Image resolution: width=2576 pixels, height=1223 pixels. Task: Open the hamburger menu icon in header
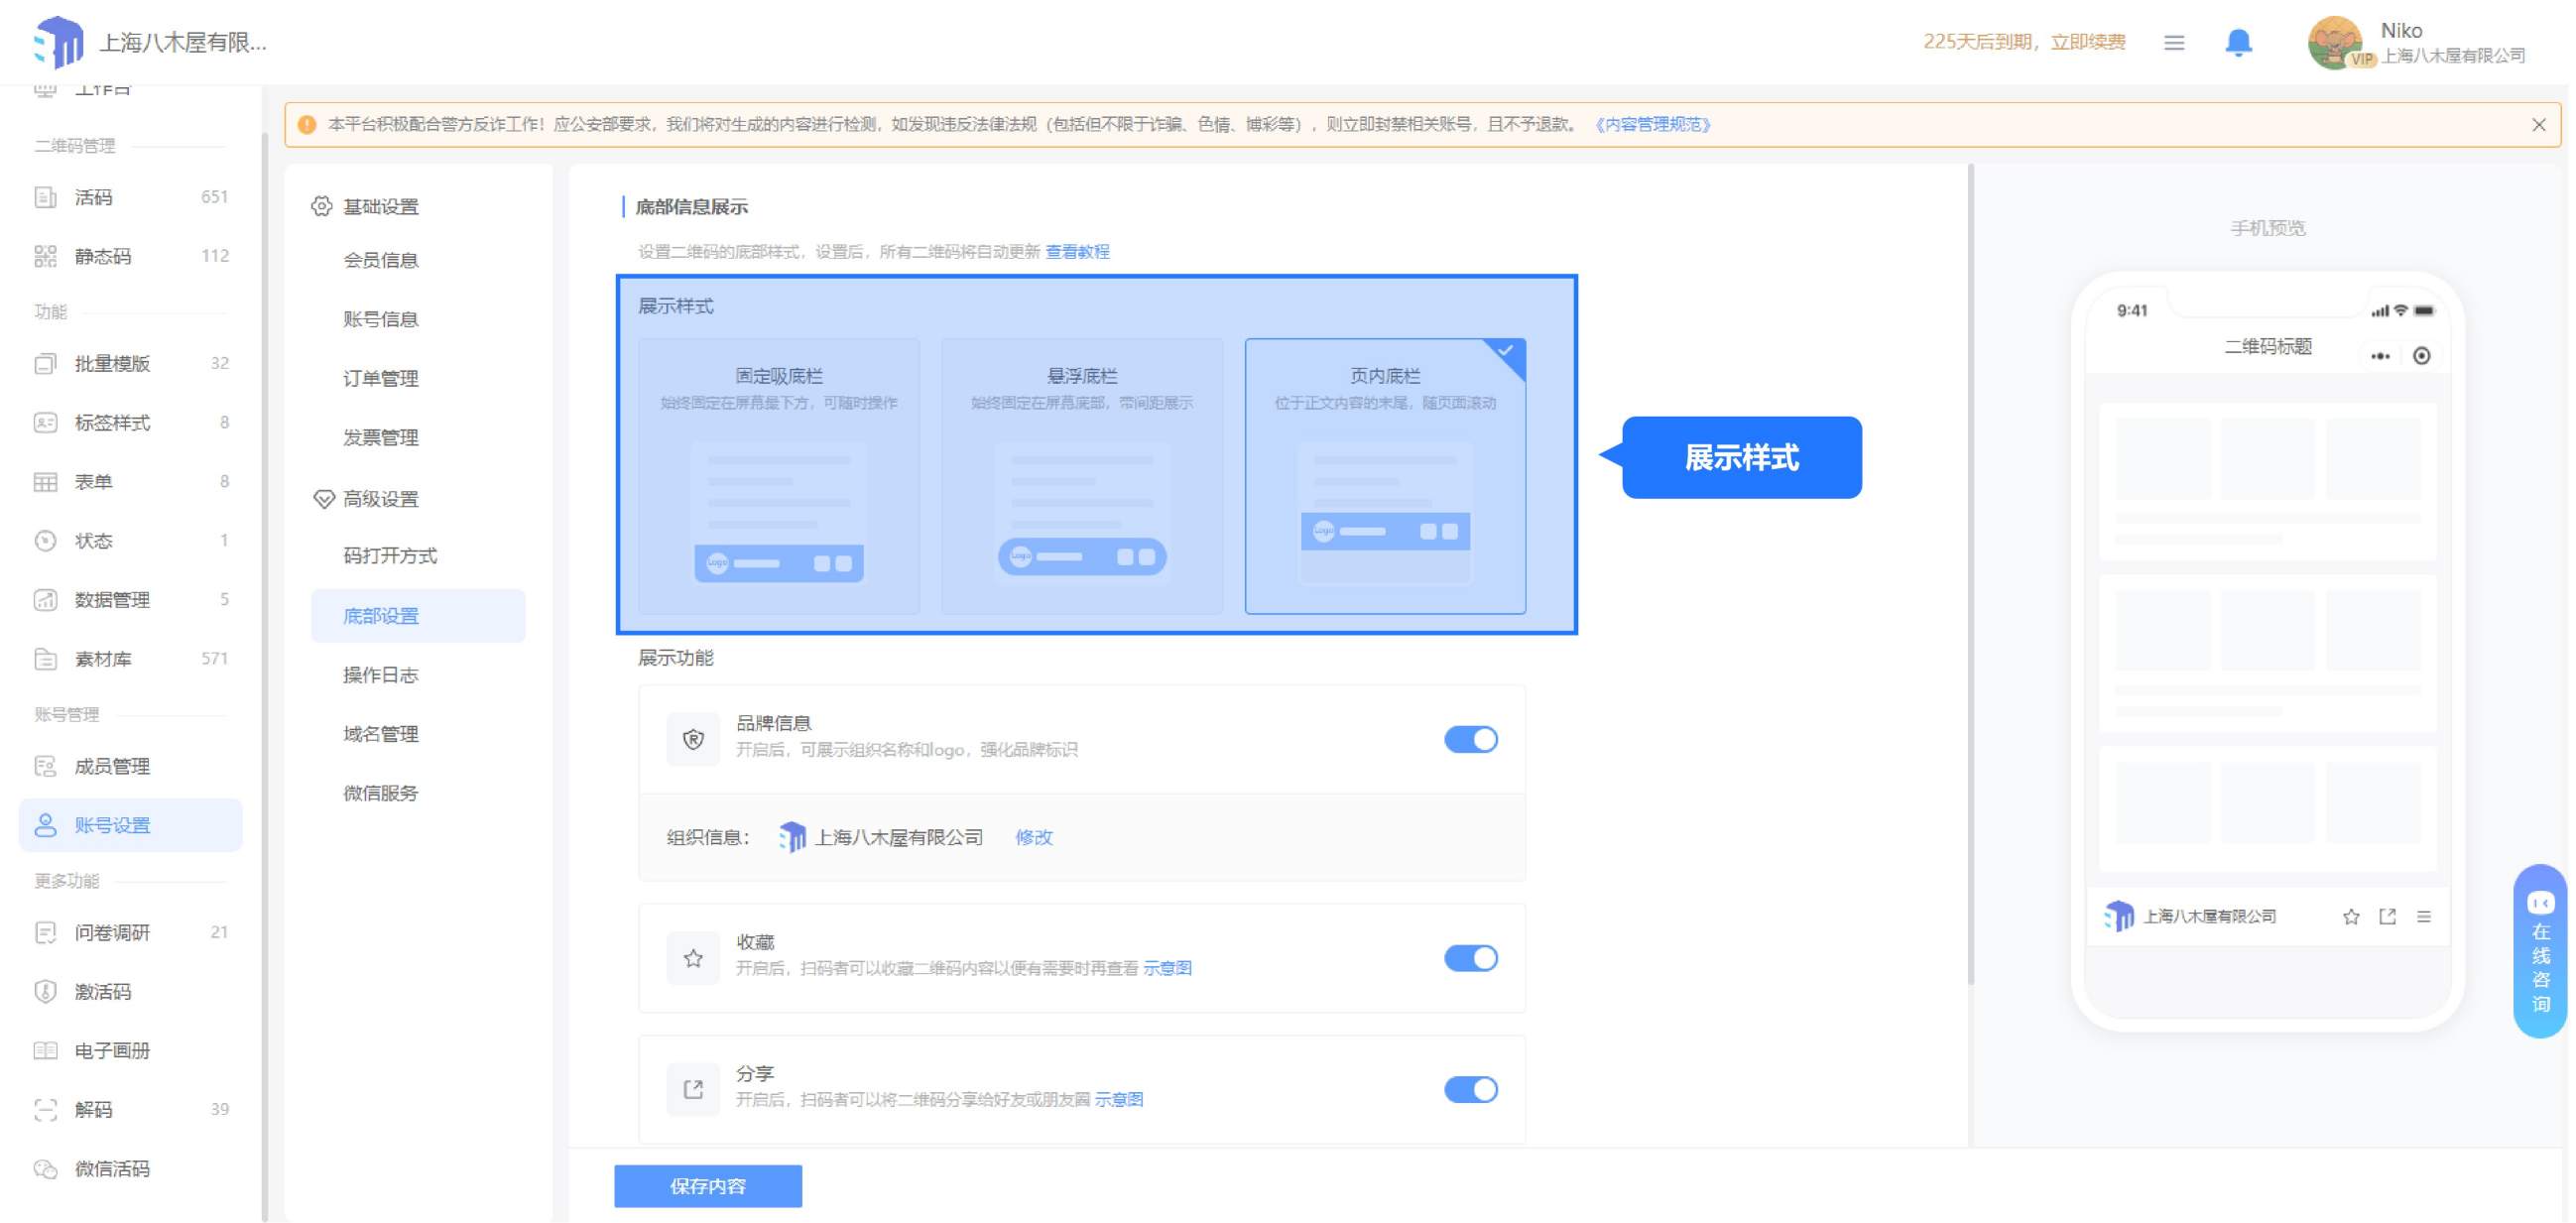(2173, 42)
